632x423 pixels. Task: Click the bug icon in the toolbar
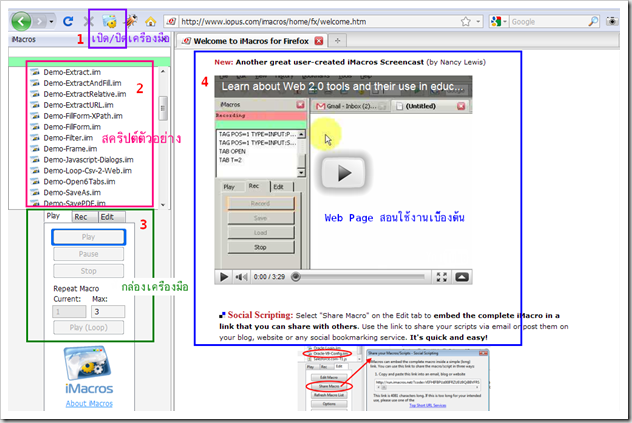click(x=131, y=21)
